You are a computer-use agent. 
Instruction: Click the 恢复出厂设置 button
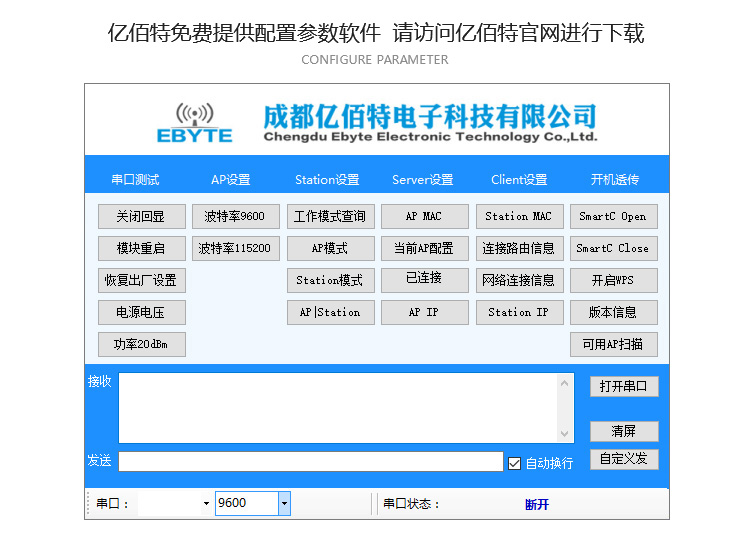pyautogui.click(x=142, y=280)
